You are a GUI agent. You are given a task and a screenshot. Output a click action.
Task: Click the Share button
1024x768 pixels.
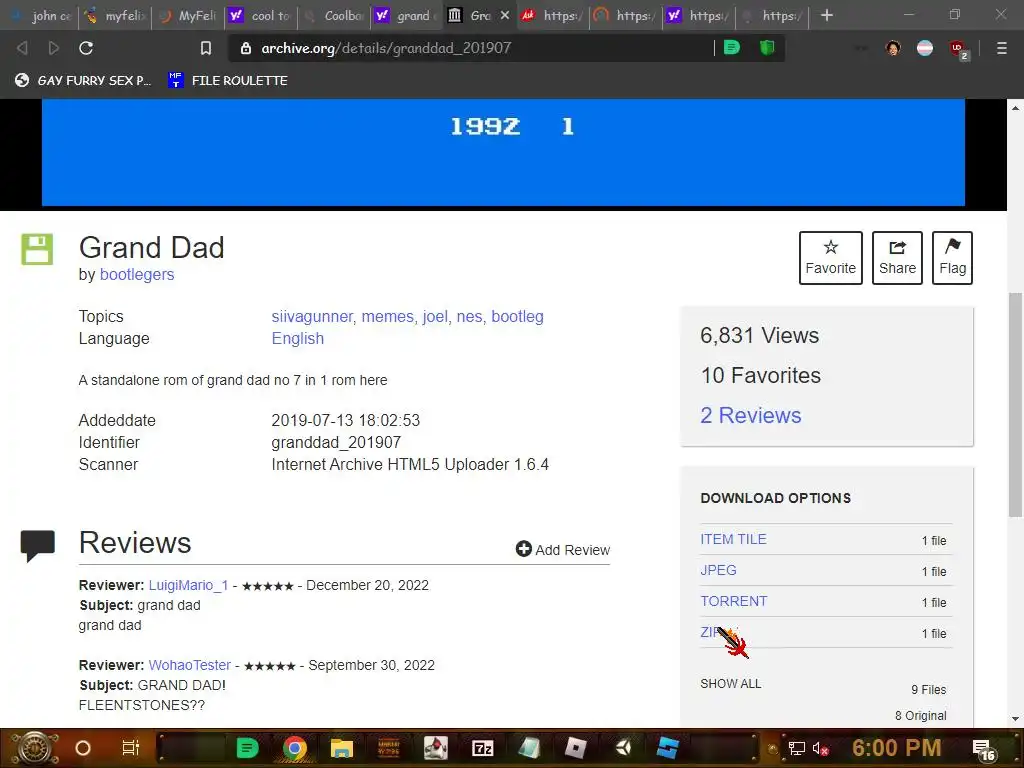point(897,258)
